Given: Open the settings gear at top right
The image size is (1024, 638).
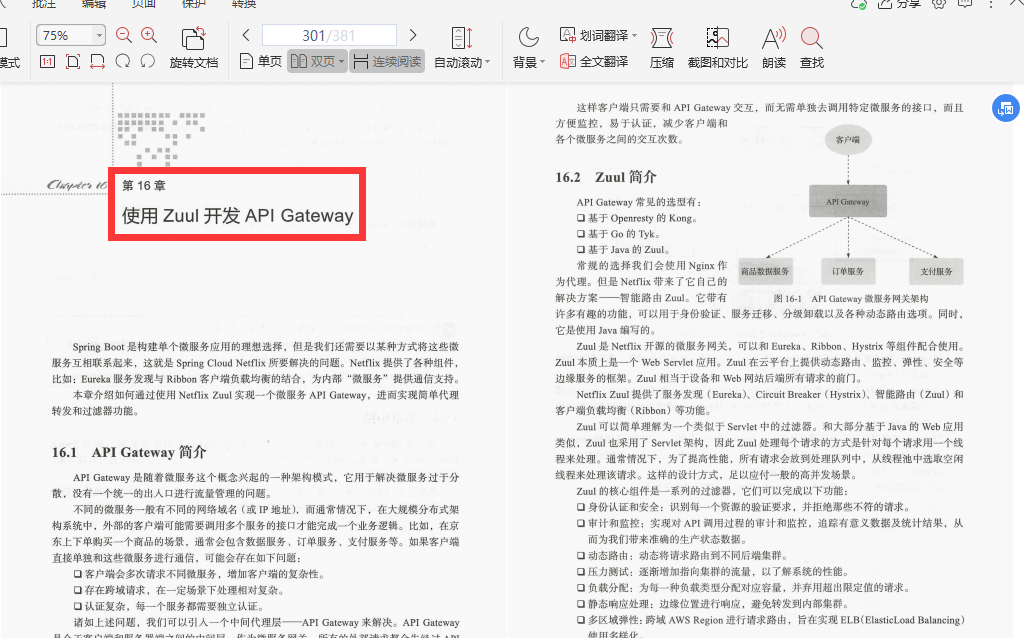Looking at the screenshot, I should tap(938, 4).
